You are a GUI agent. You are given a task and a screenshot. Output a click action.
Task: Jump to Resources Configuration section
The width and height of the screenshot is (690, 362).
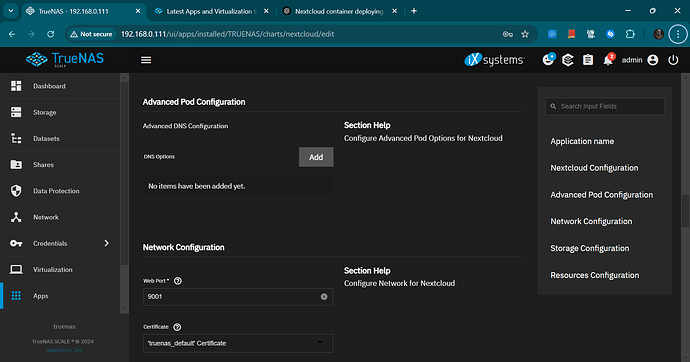click(x=595, y=275)
